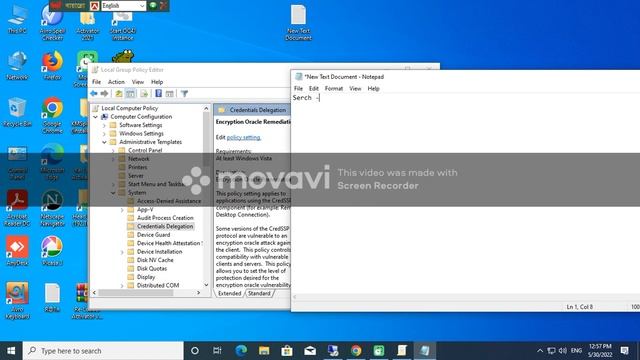The width and height of the screenshot is (640, 360).
Task: Expand the Windows Settings folder
Action: click(x=104, y=133)
